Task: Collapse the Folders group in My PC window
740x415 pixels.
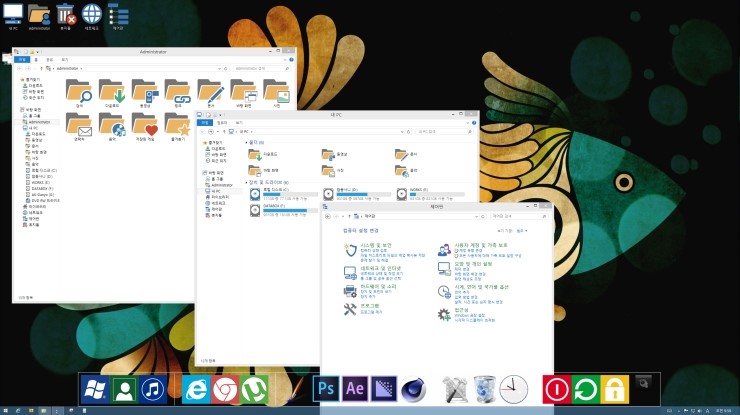Action: [246, 142]
